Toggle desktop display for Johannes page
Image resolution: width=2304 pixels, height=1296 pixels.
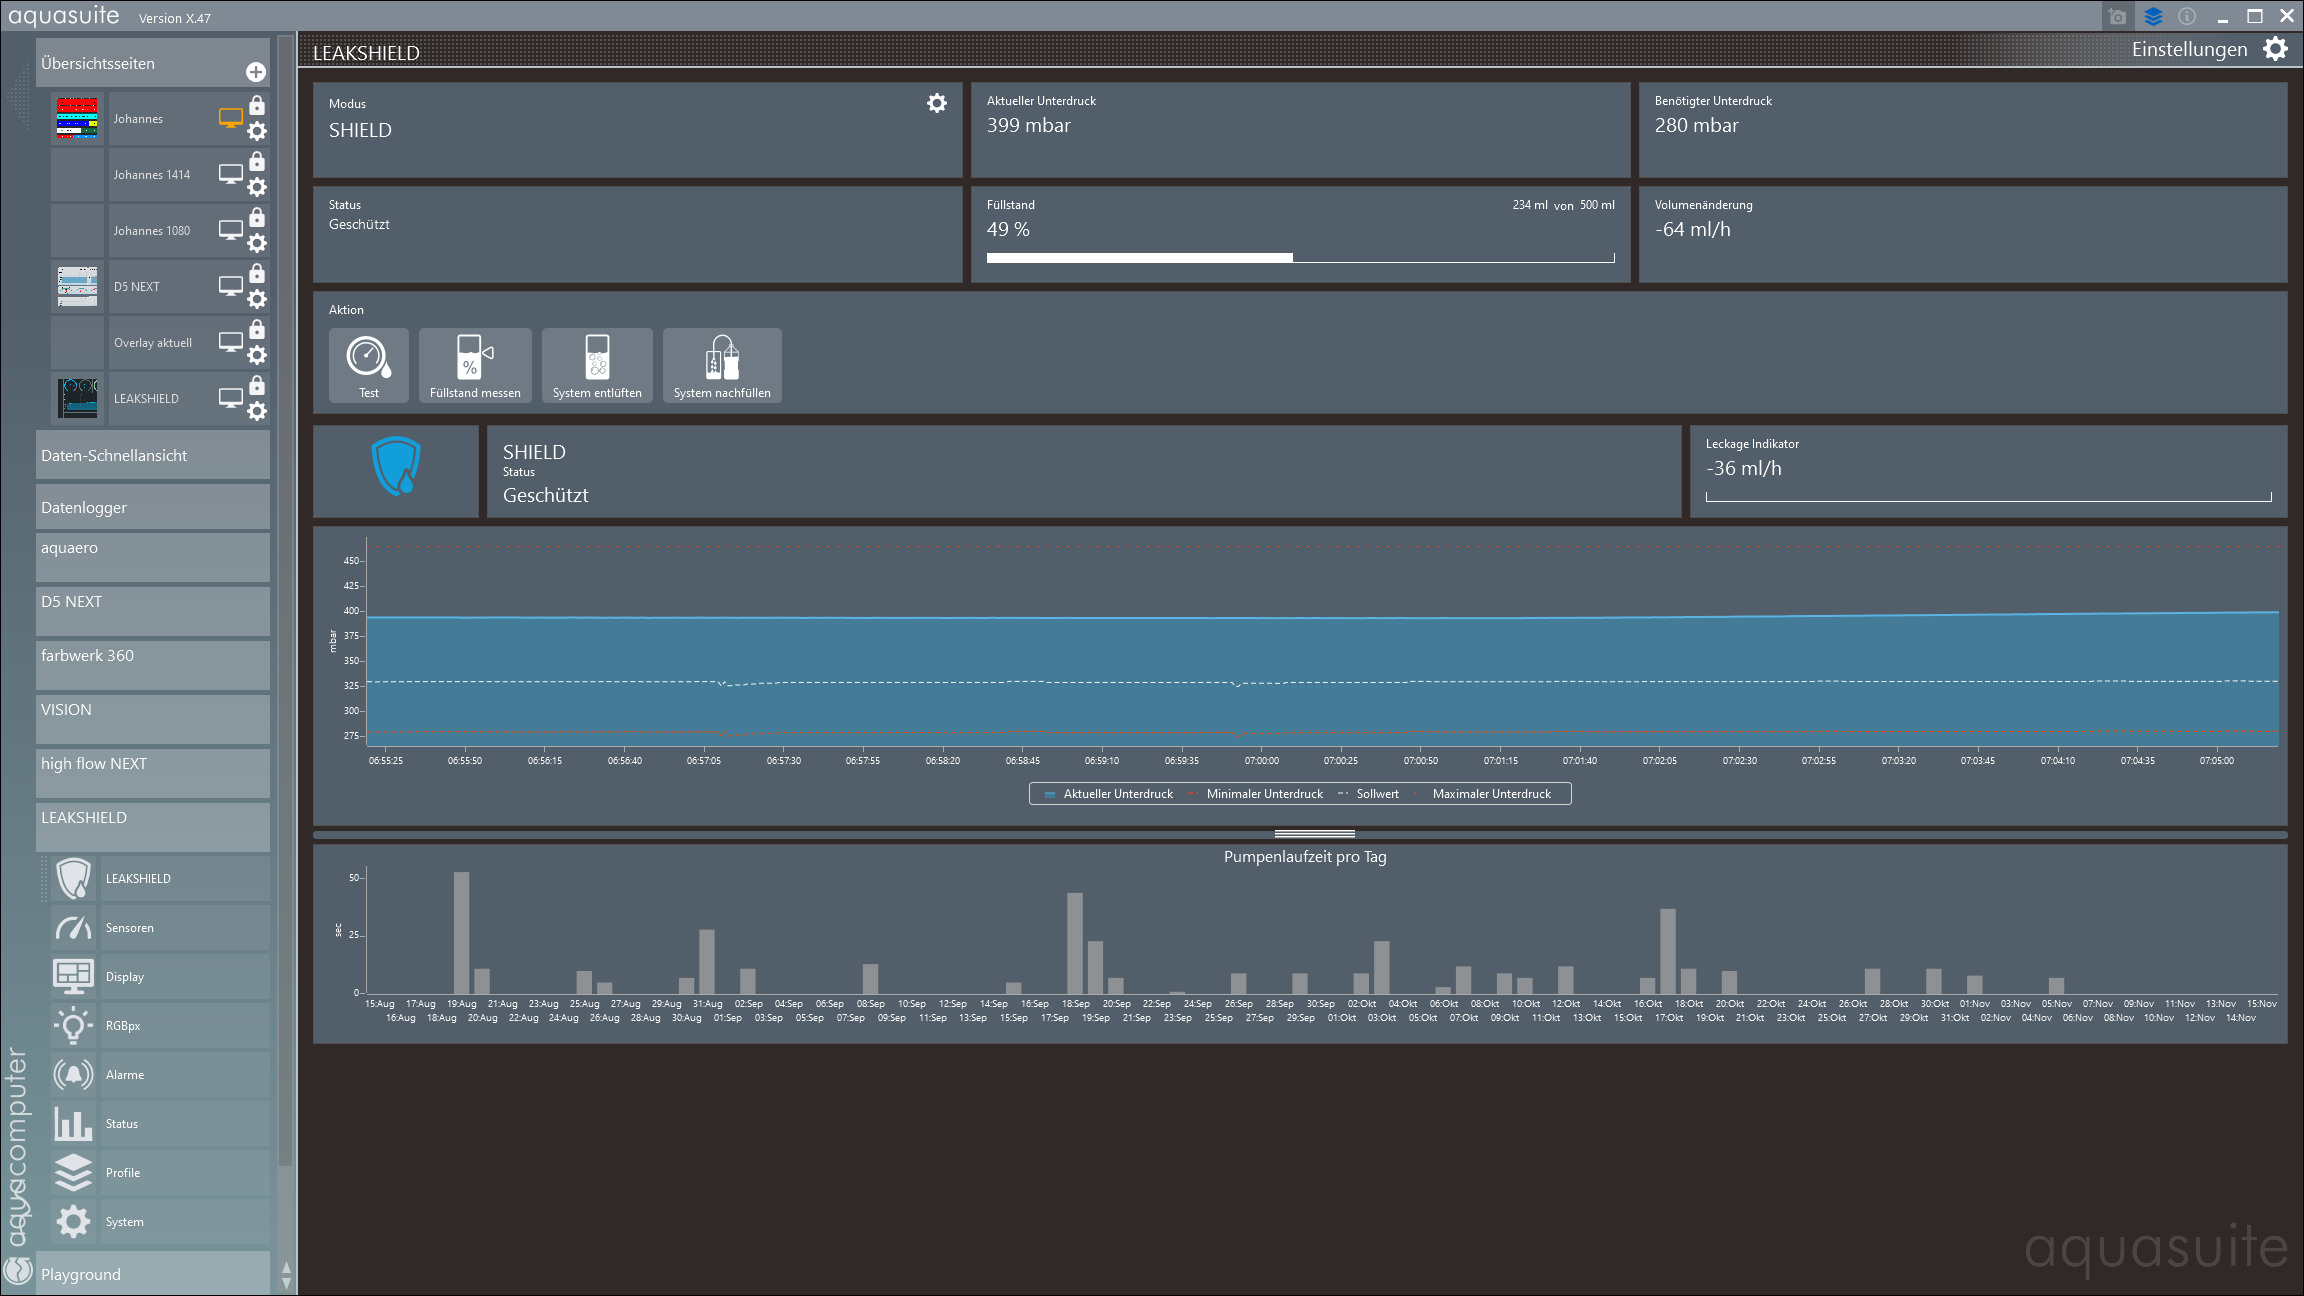click(231, 118)
